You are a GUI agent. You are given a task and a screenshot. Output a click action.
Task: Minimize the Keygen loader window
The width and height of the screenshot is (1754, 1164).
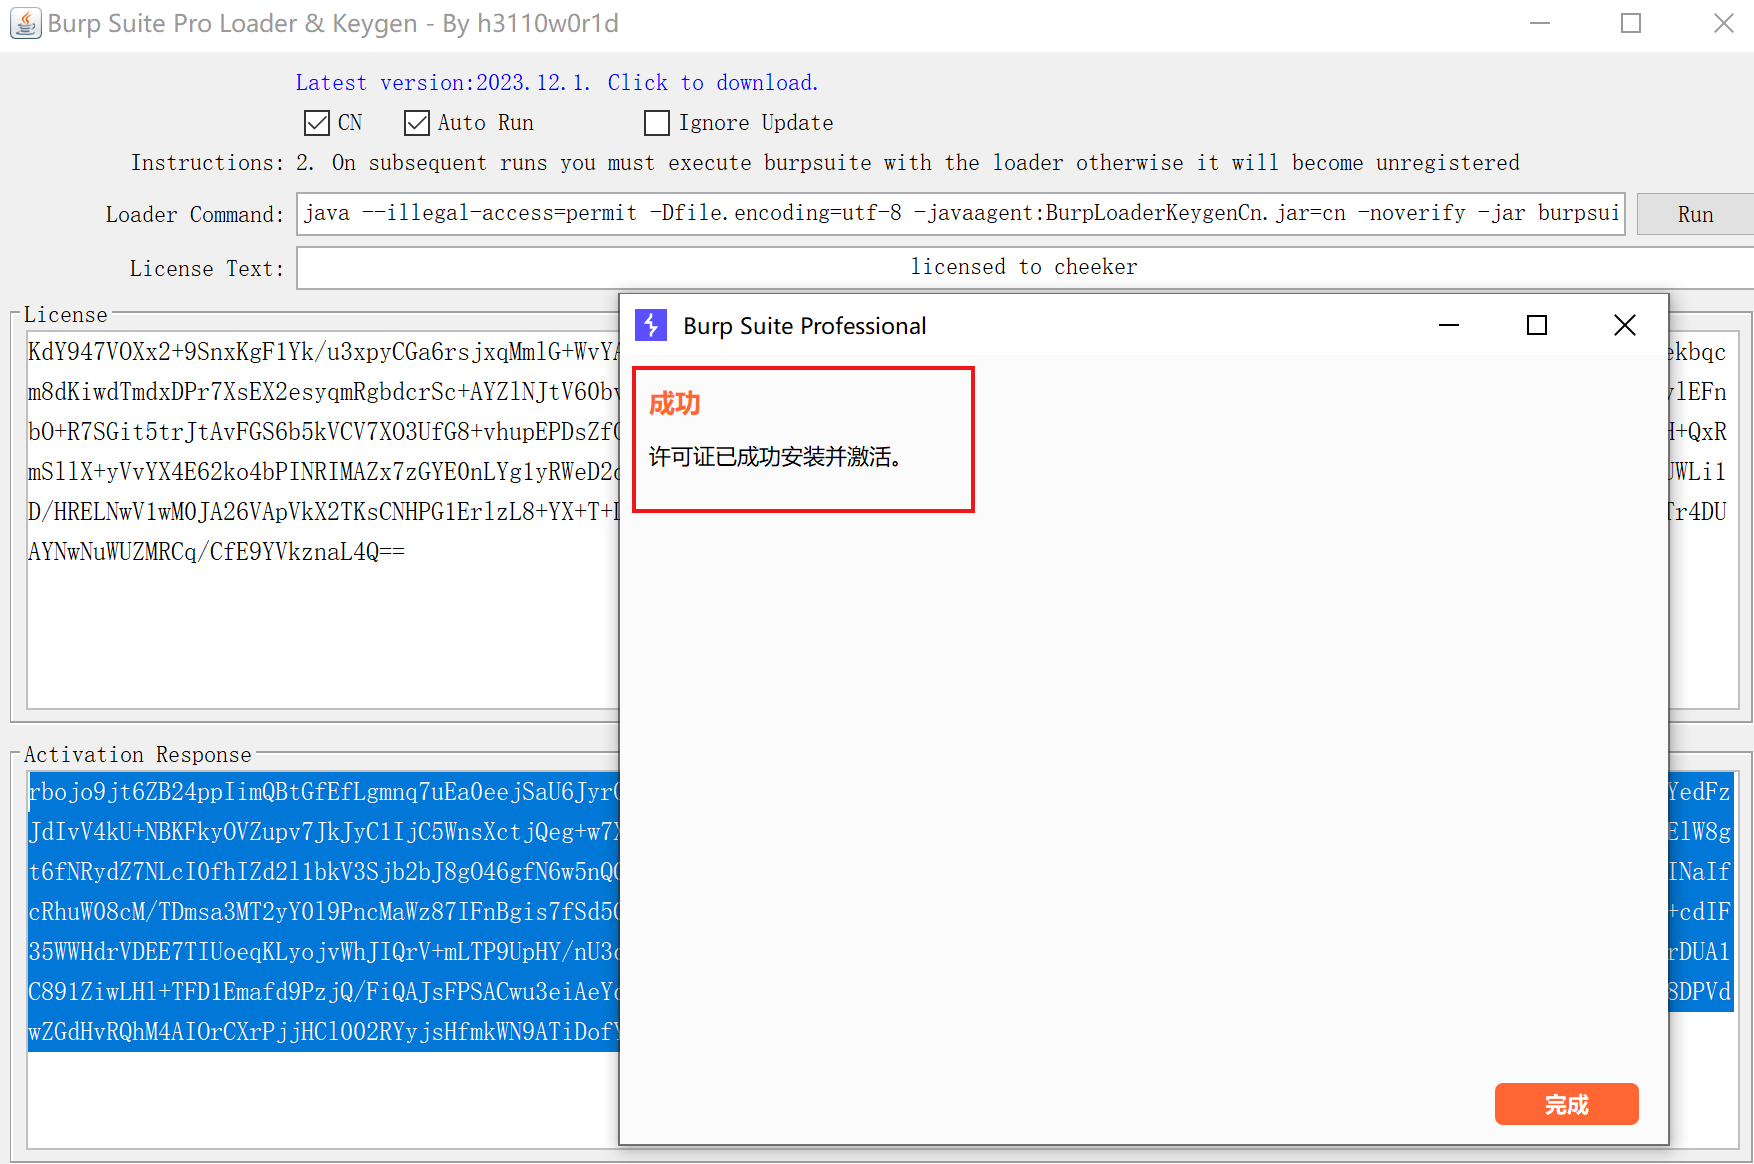pyautogui.click(x=1540, y=23)
